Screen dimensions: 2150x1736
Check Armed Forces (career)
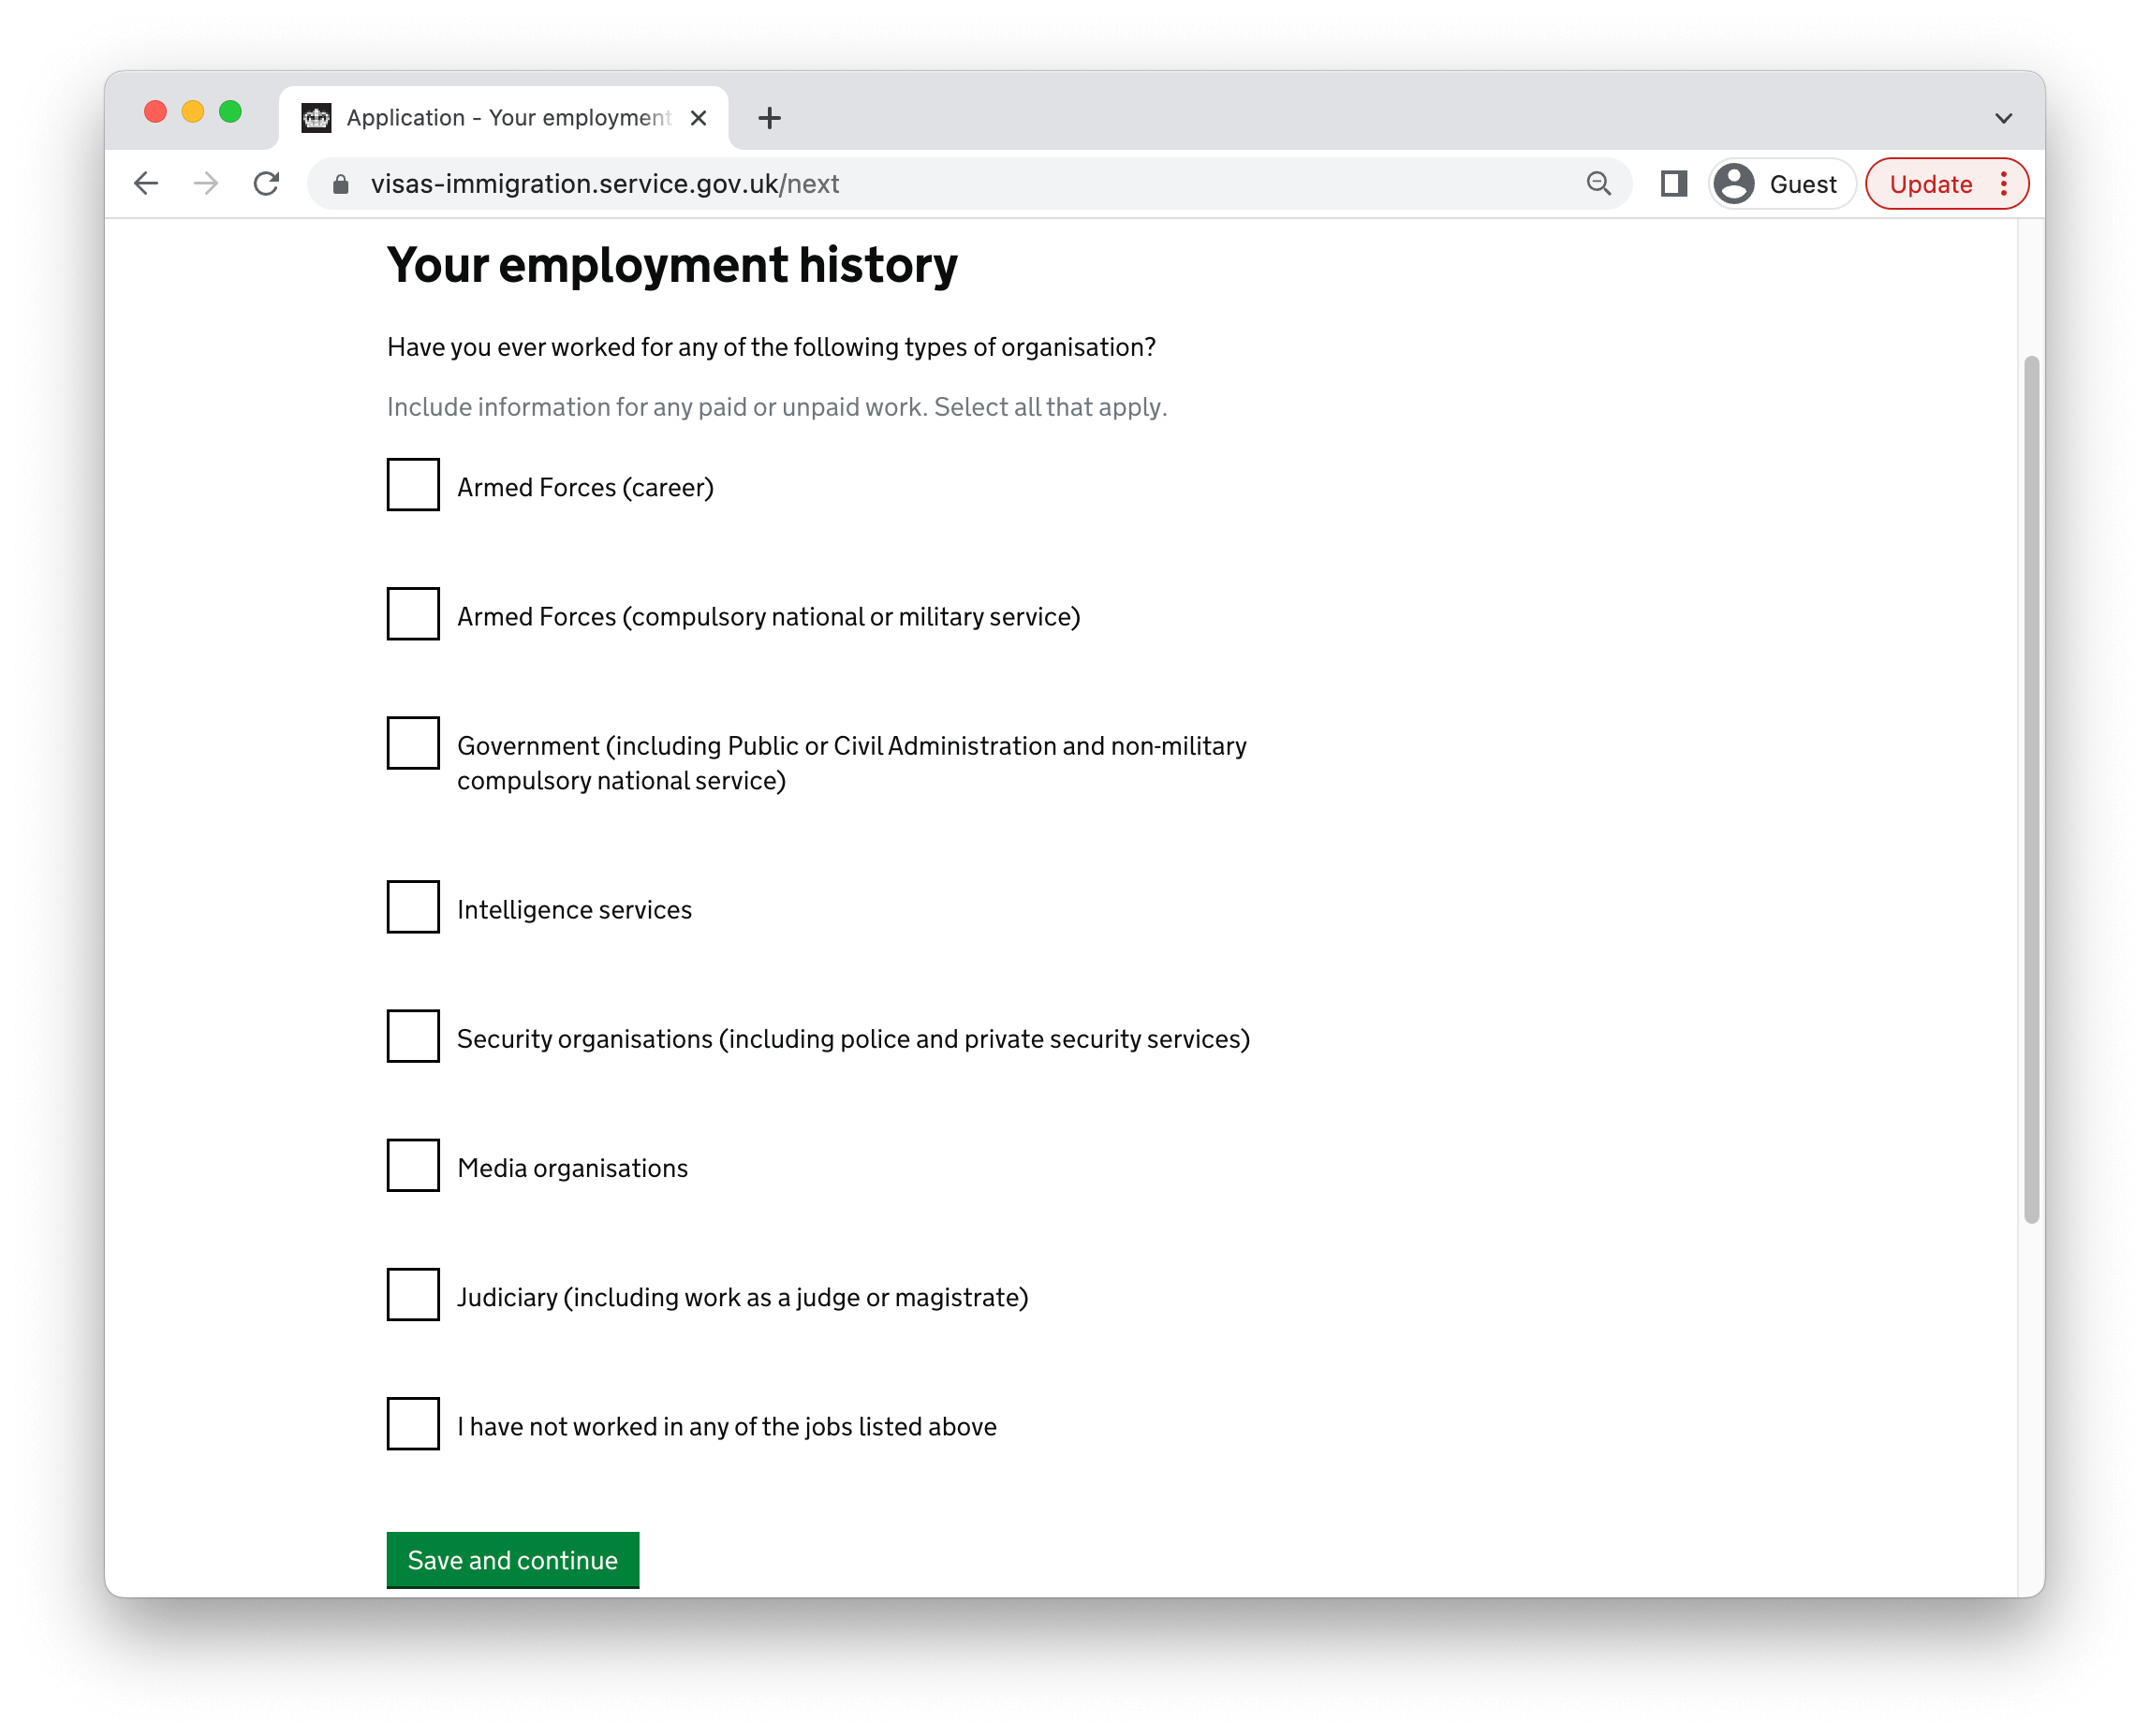[x=413, y=485]
